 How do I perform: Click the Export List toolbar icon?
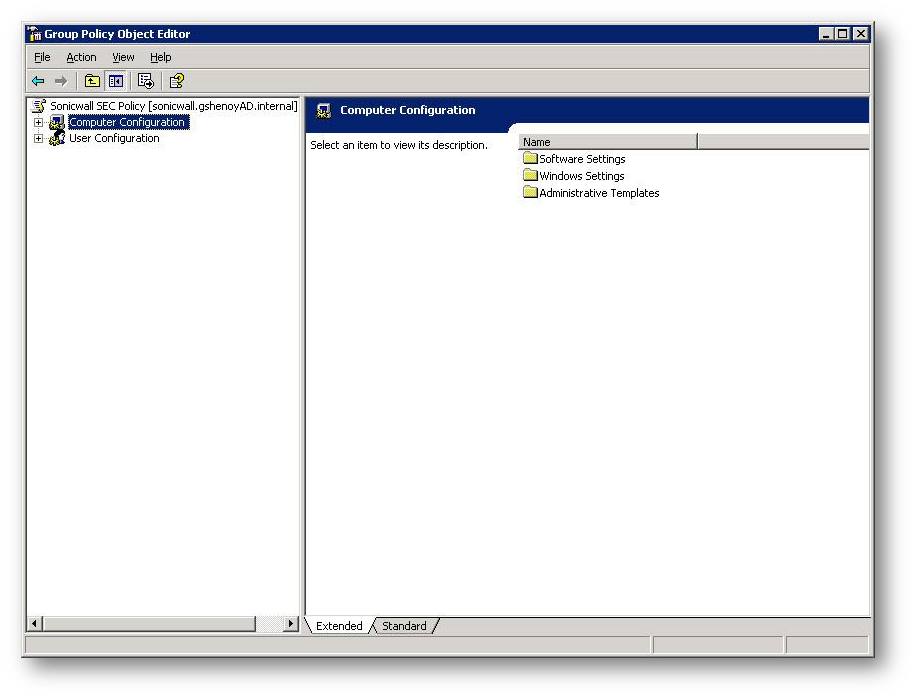point(146,81)
